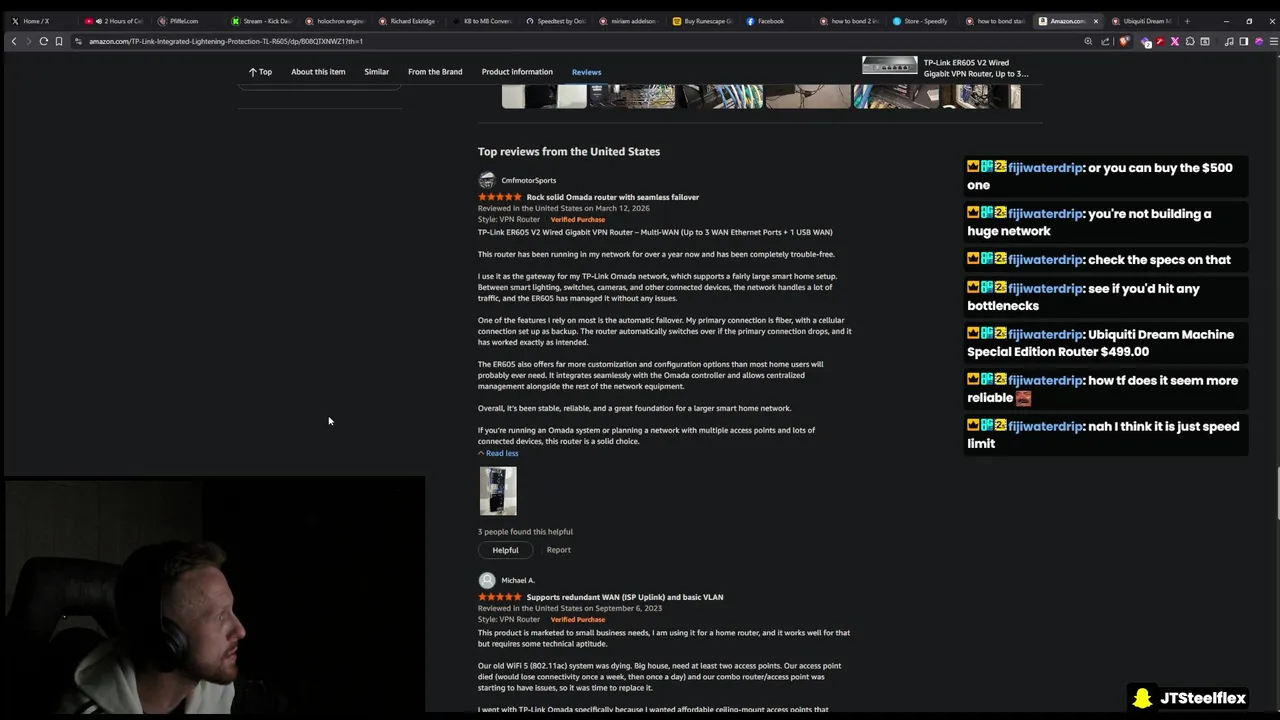The width and height of the screenshot is (1280, 720).
Task: Switch to Speedtest by Ookla tab
Action: [556, 21]
